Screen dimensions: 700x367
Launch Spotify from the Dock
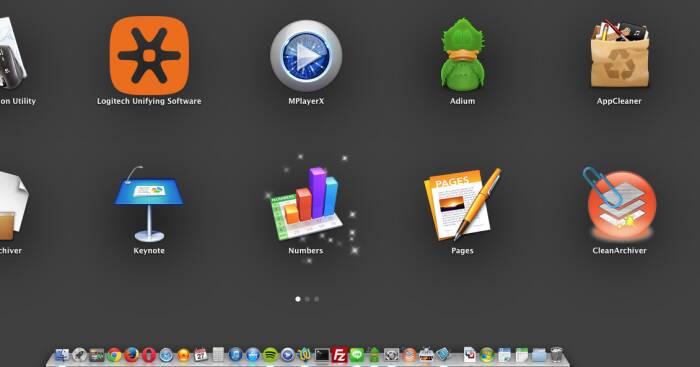[x=270, y=355]
